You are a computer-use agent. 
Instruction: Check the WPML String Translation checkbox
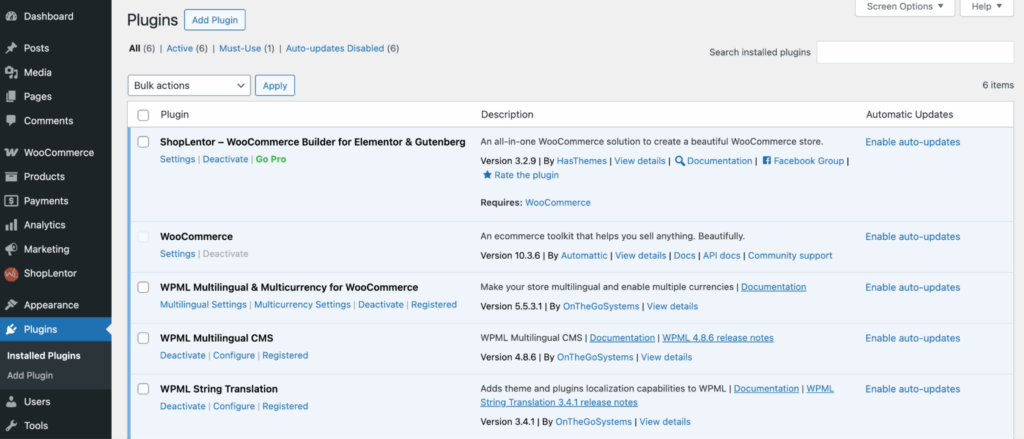(x=143, y=389)
